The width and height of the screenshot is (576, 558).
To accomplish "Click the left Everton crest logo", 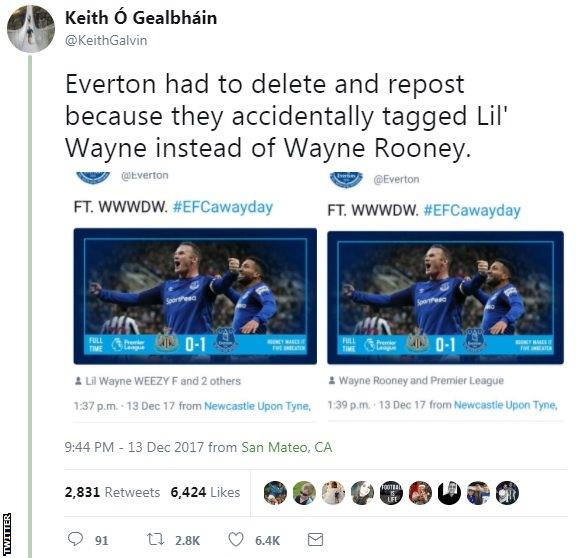I will [93, 177].
